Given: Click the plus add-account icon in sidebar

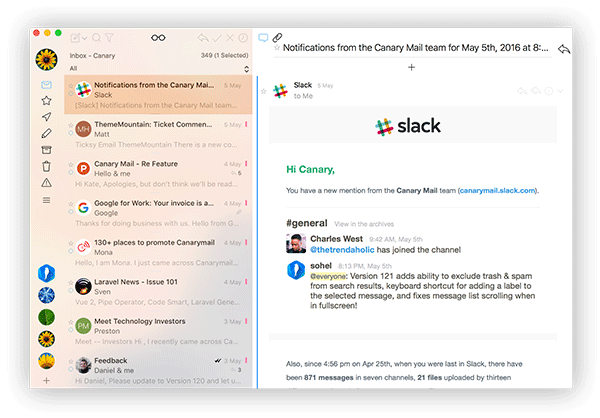Looking at the screenshot, I should (x=46, y=380).
